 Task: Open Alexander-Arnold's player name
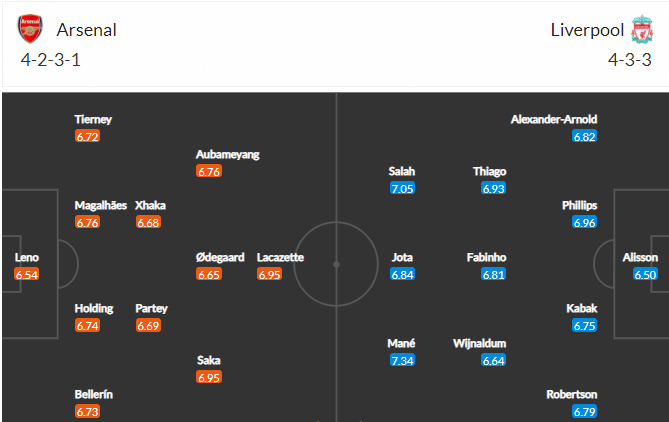(554, 119)
